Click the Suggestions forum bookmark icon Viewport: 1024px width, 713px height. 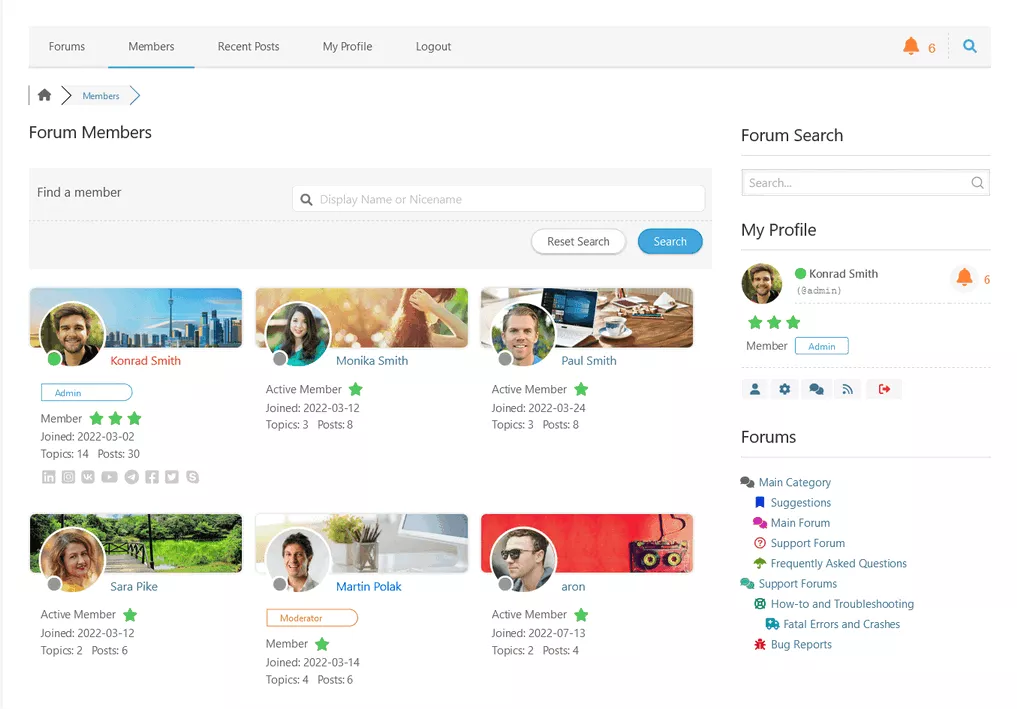(x=760, y=503)
